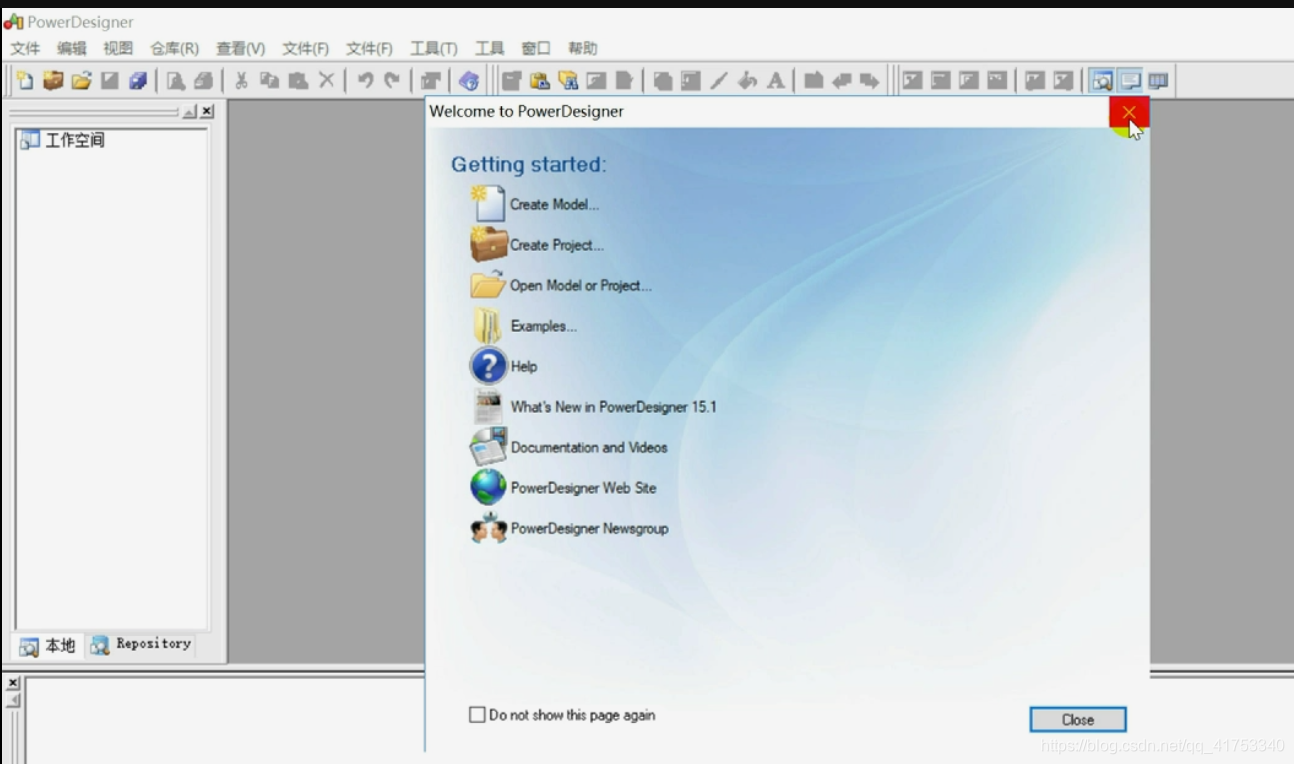Image resolution: width=1294 pixels, height=764 pixels.
Task: Click the Open folder toolbar icon
Action: [81, 81]
